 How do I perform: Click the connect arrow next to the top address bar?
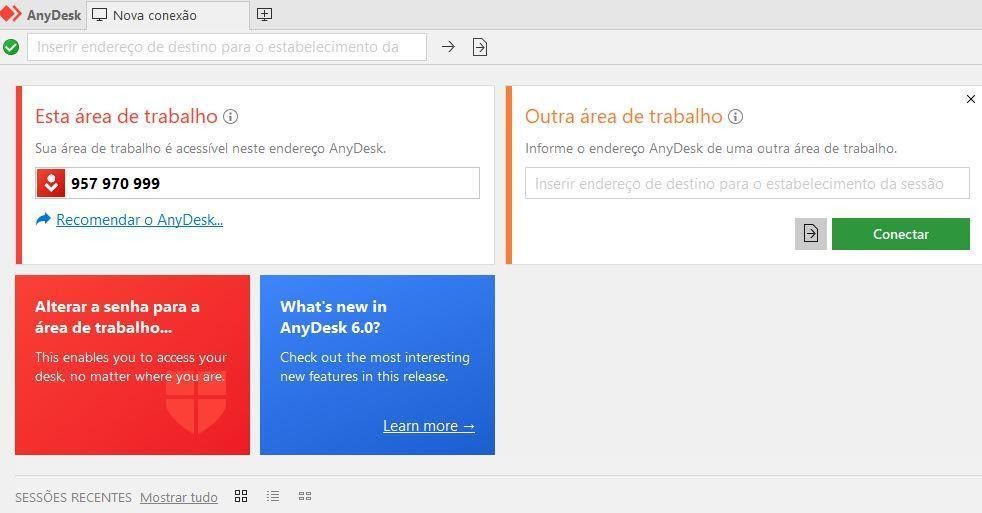(448, 46)
